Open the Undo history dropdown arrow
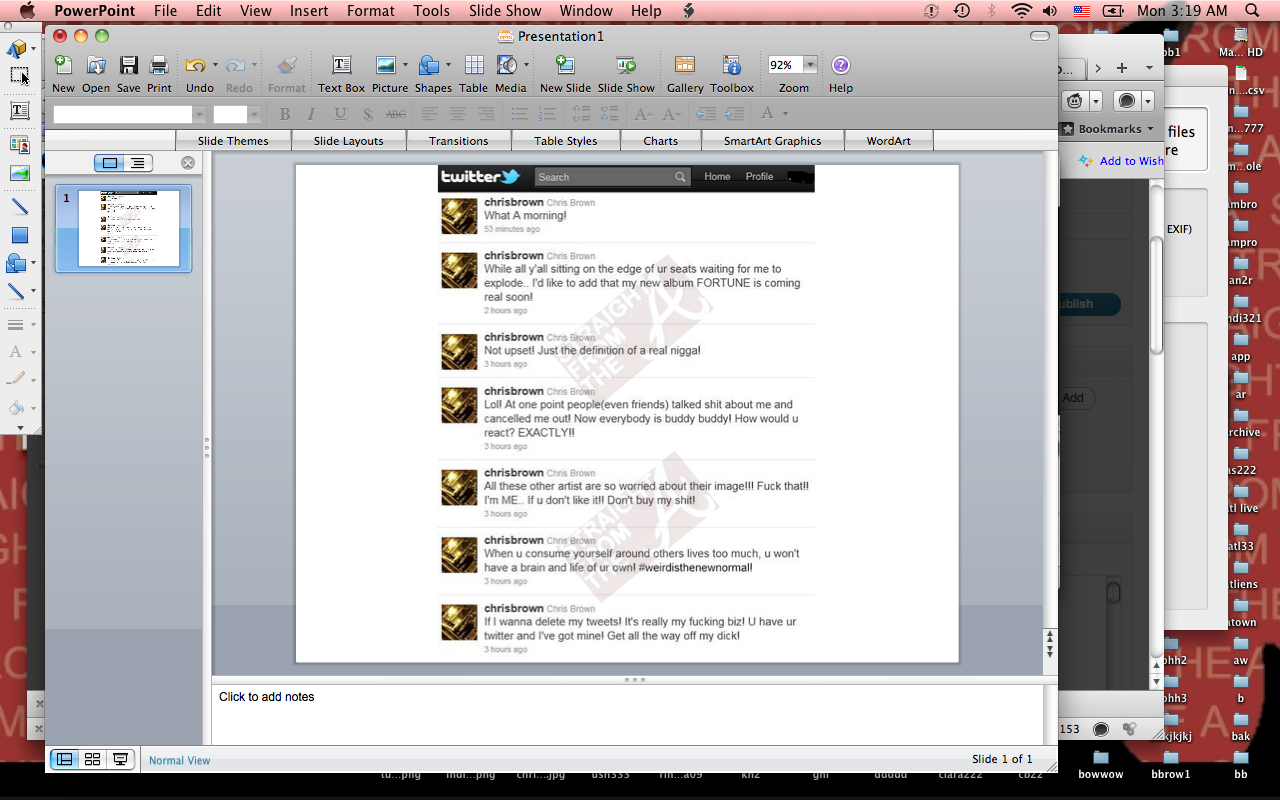Image resolution: width=1280 pixels, height=800 pixels. click(214, 65)
